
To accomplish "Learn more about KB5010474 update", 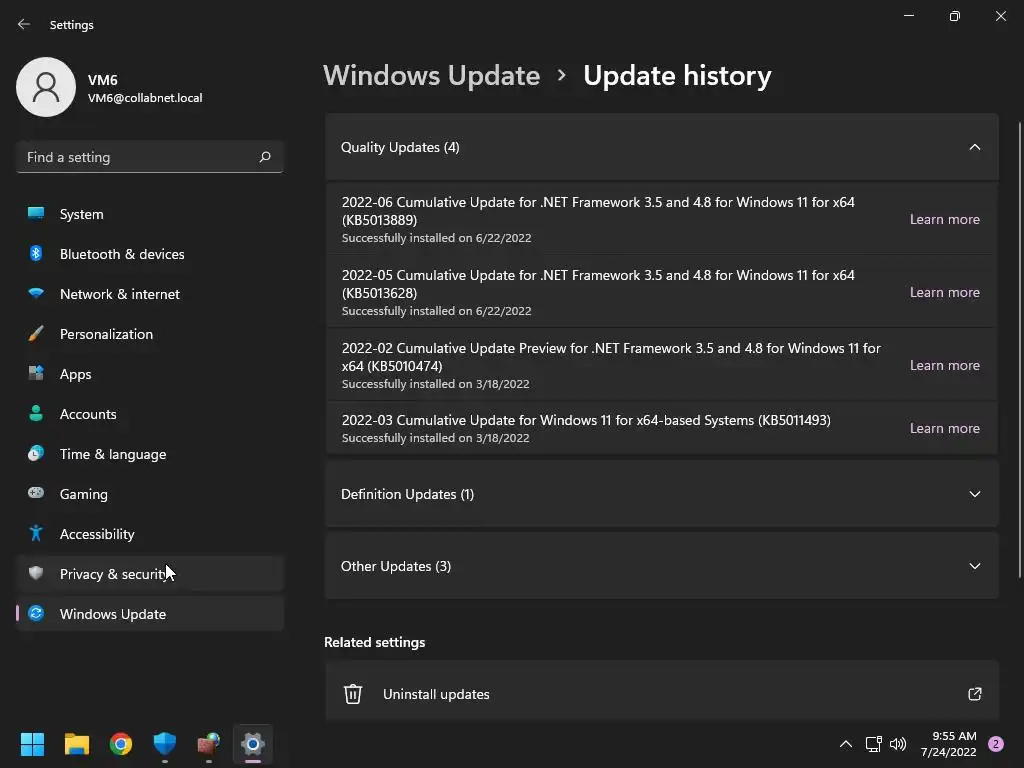I will pyautogui.click(x=944, y=365).
